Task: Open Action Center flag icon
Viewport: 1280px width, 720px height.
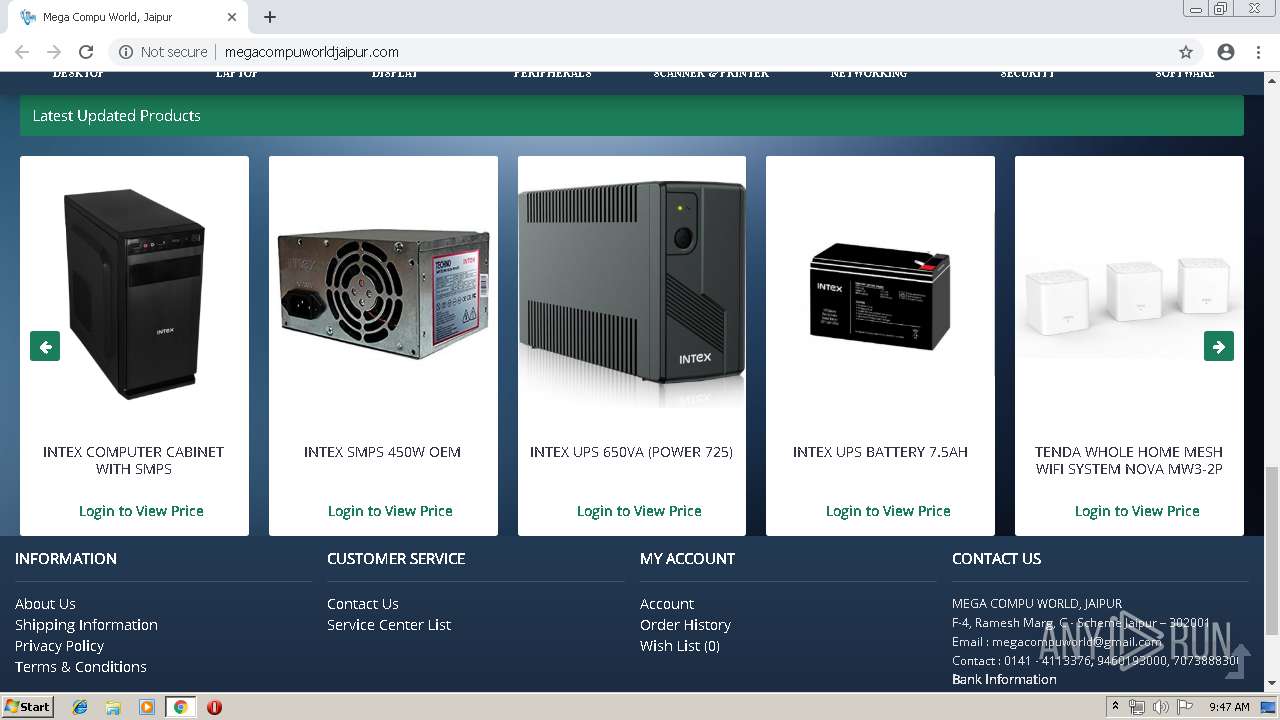Action: [x=1185, y=707]
